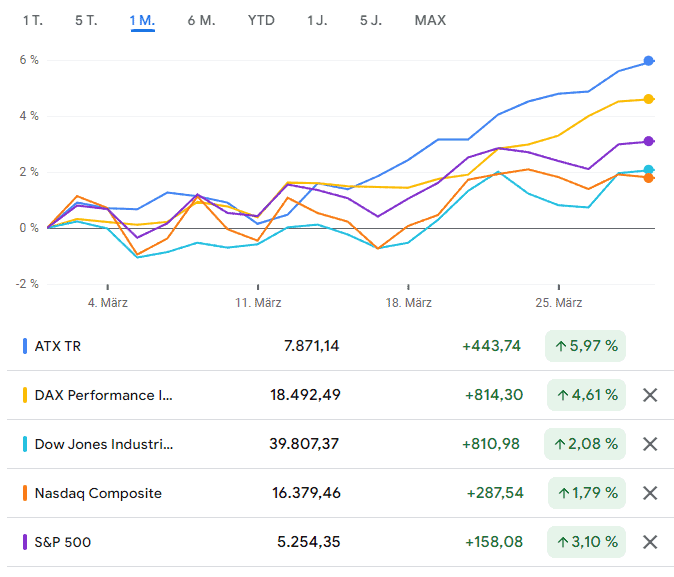Remove Nasdaq Composite from comparison
674x577 pixels.
(x=650, y=493)
